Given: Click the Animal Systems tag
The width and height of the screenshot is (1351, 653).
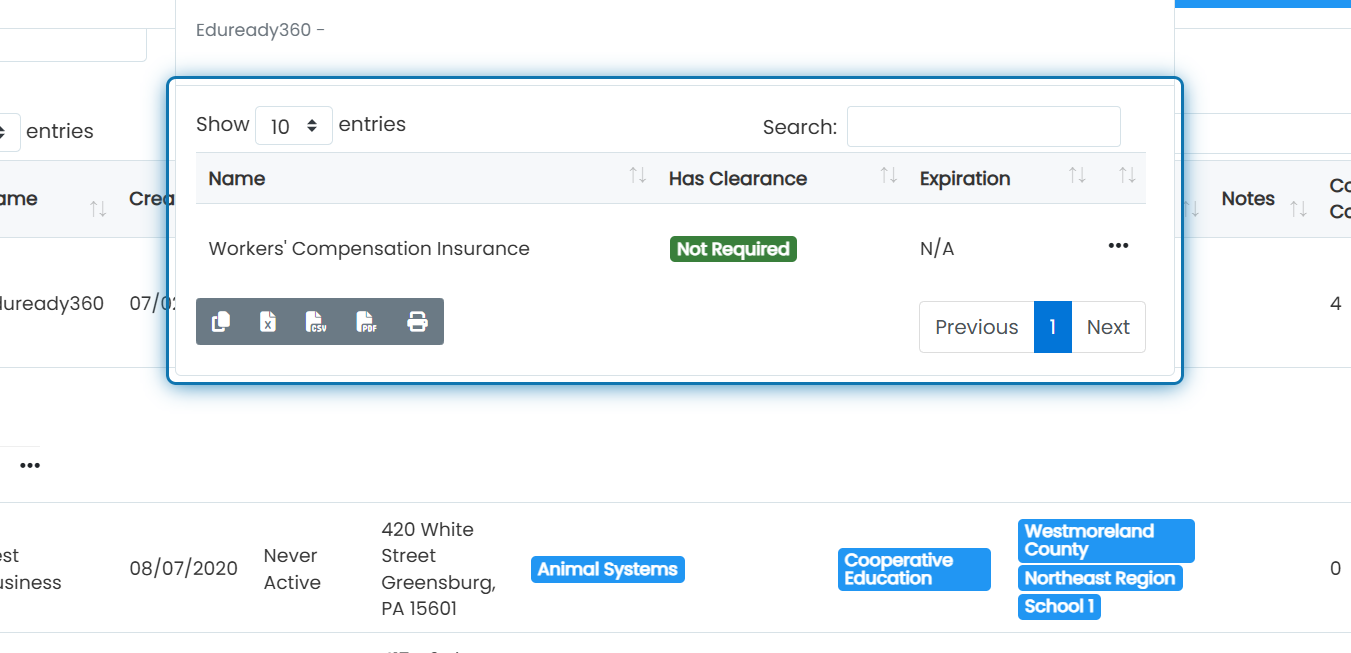Looking at the screenshot, I should [x=608, y=569].
